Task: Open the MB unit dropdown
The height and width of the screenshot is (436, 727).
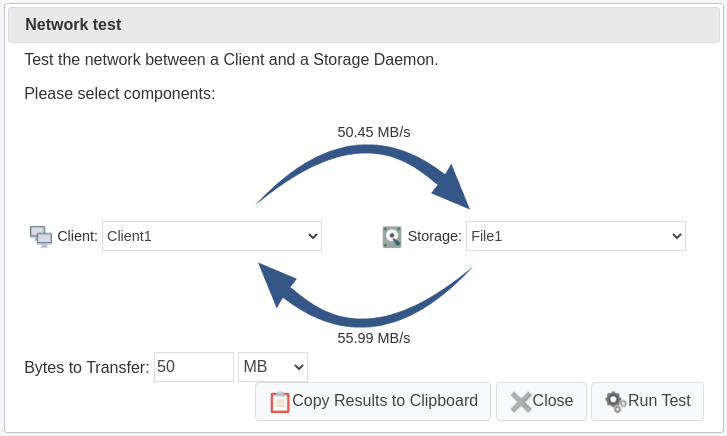Action: coord(273,367)
